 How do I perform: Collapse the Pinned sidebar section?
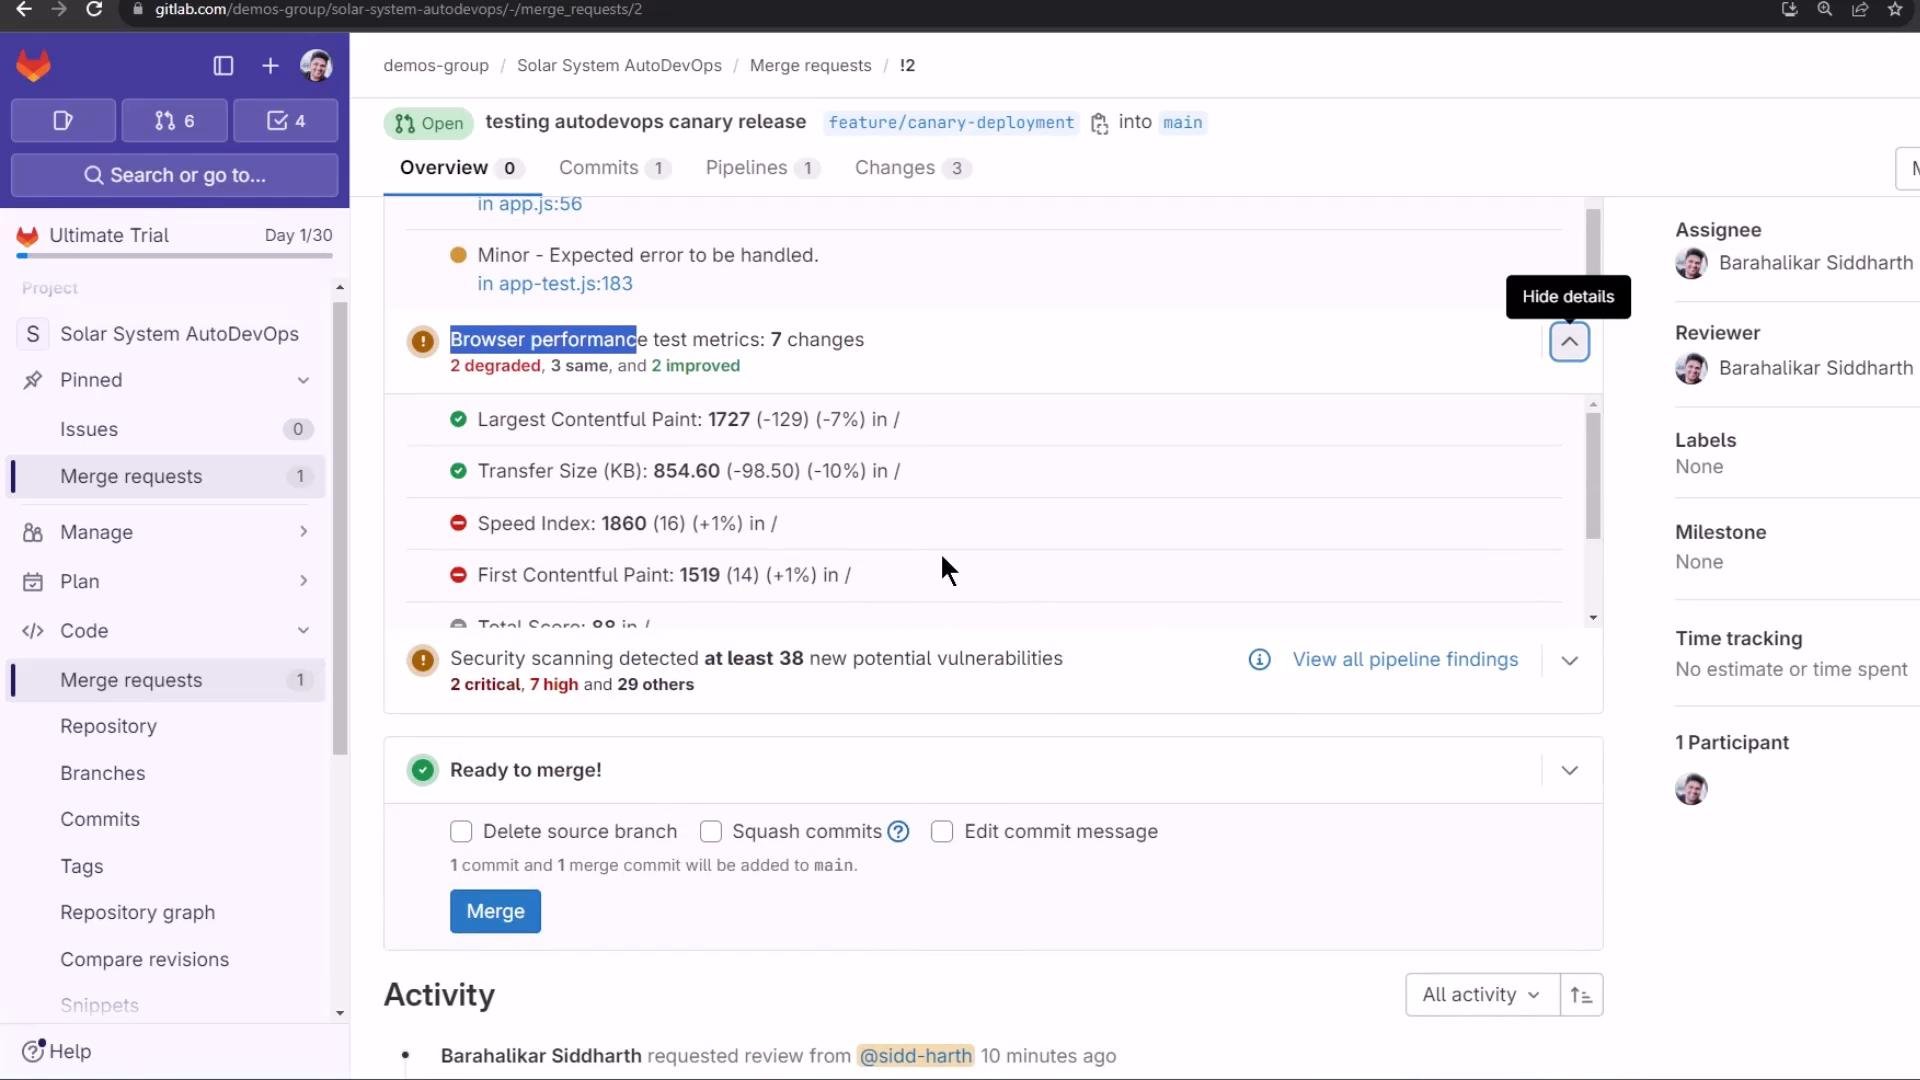pos(303,381)
